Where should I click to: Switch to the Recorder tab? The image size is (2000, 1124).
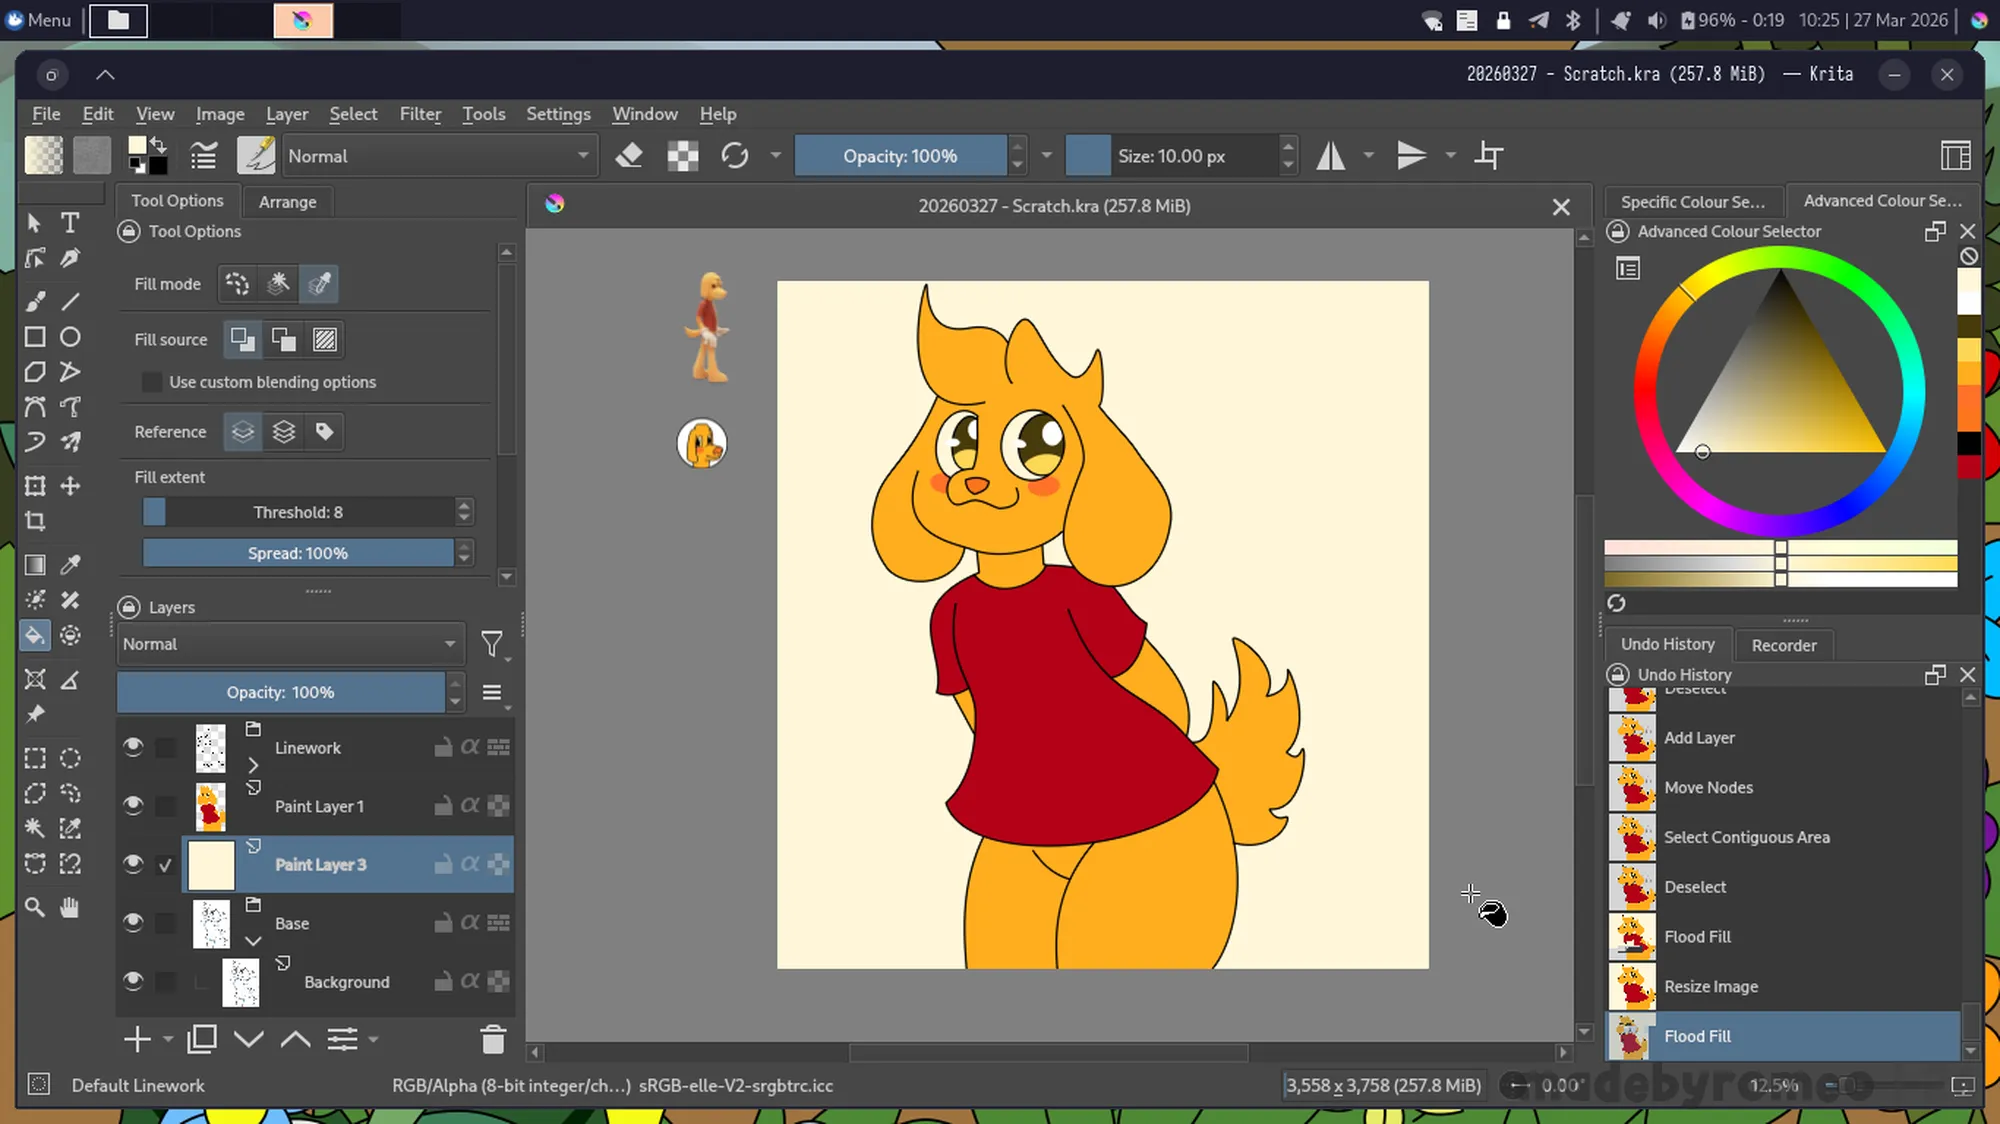pyautogui.click(x=1783, y=645)
